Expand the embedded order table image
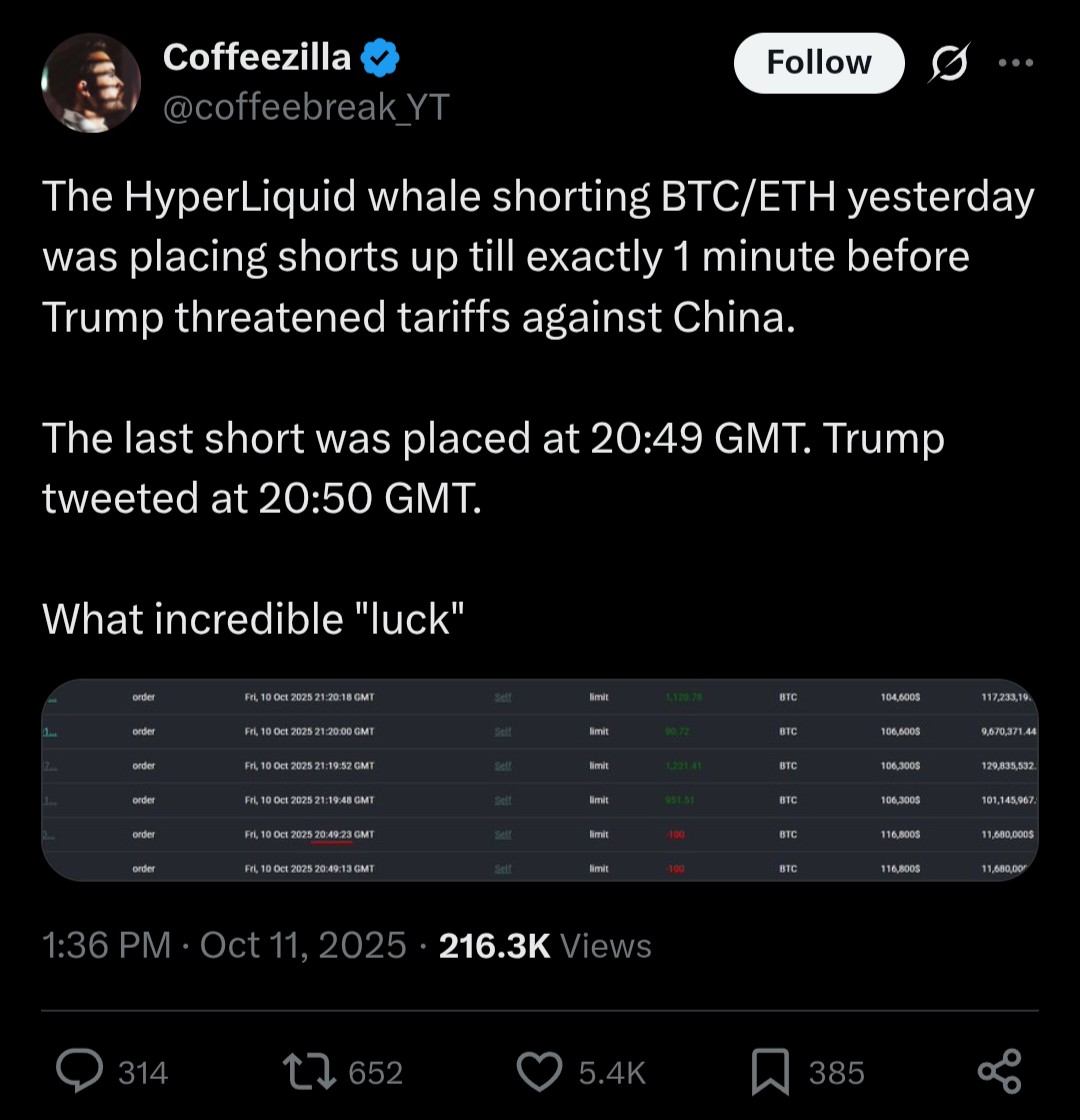The width and height of the screenshot is (1080, 1120). pyautogui.click(x=540, y=780)
